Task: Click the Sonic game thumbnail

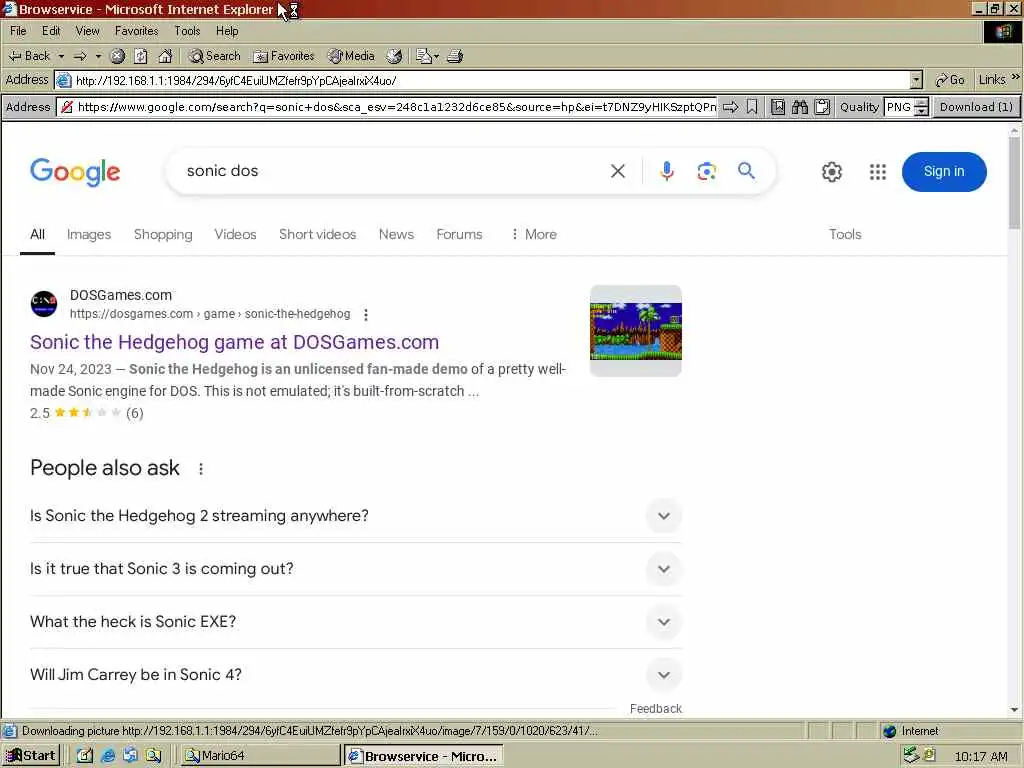Action: 635,330
